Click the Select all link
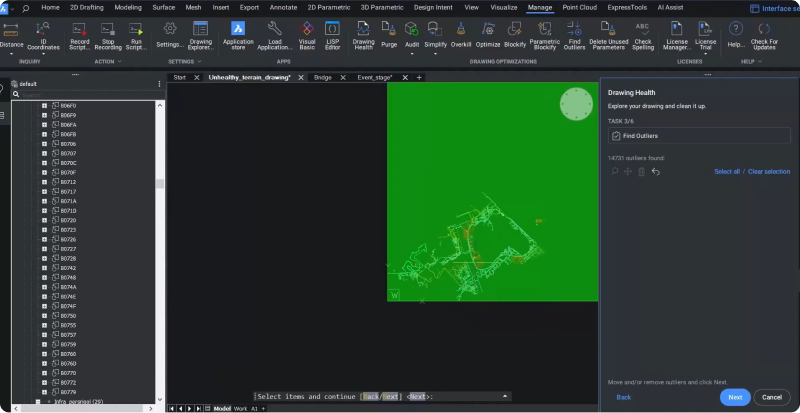The height and width of the screenshot is (413, 800). pos(726,172)
